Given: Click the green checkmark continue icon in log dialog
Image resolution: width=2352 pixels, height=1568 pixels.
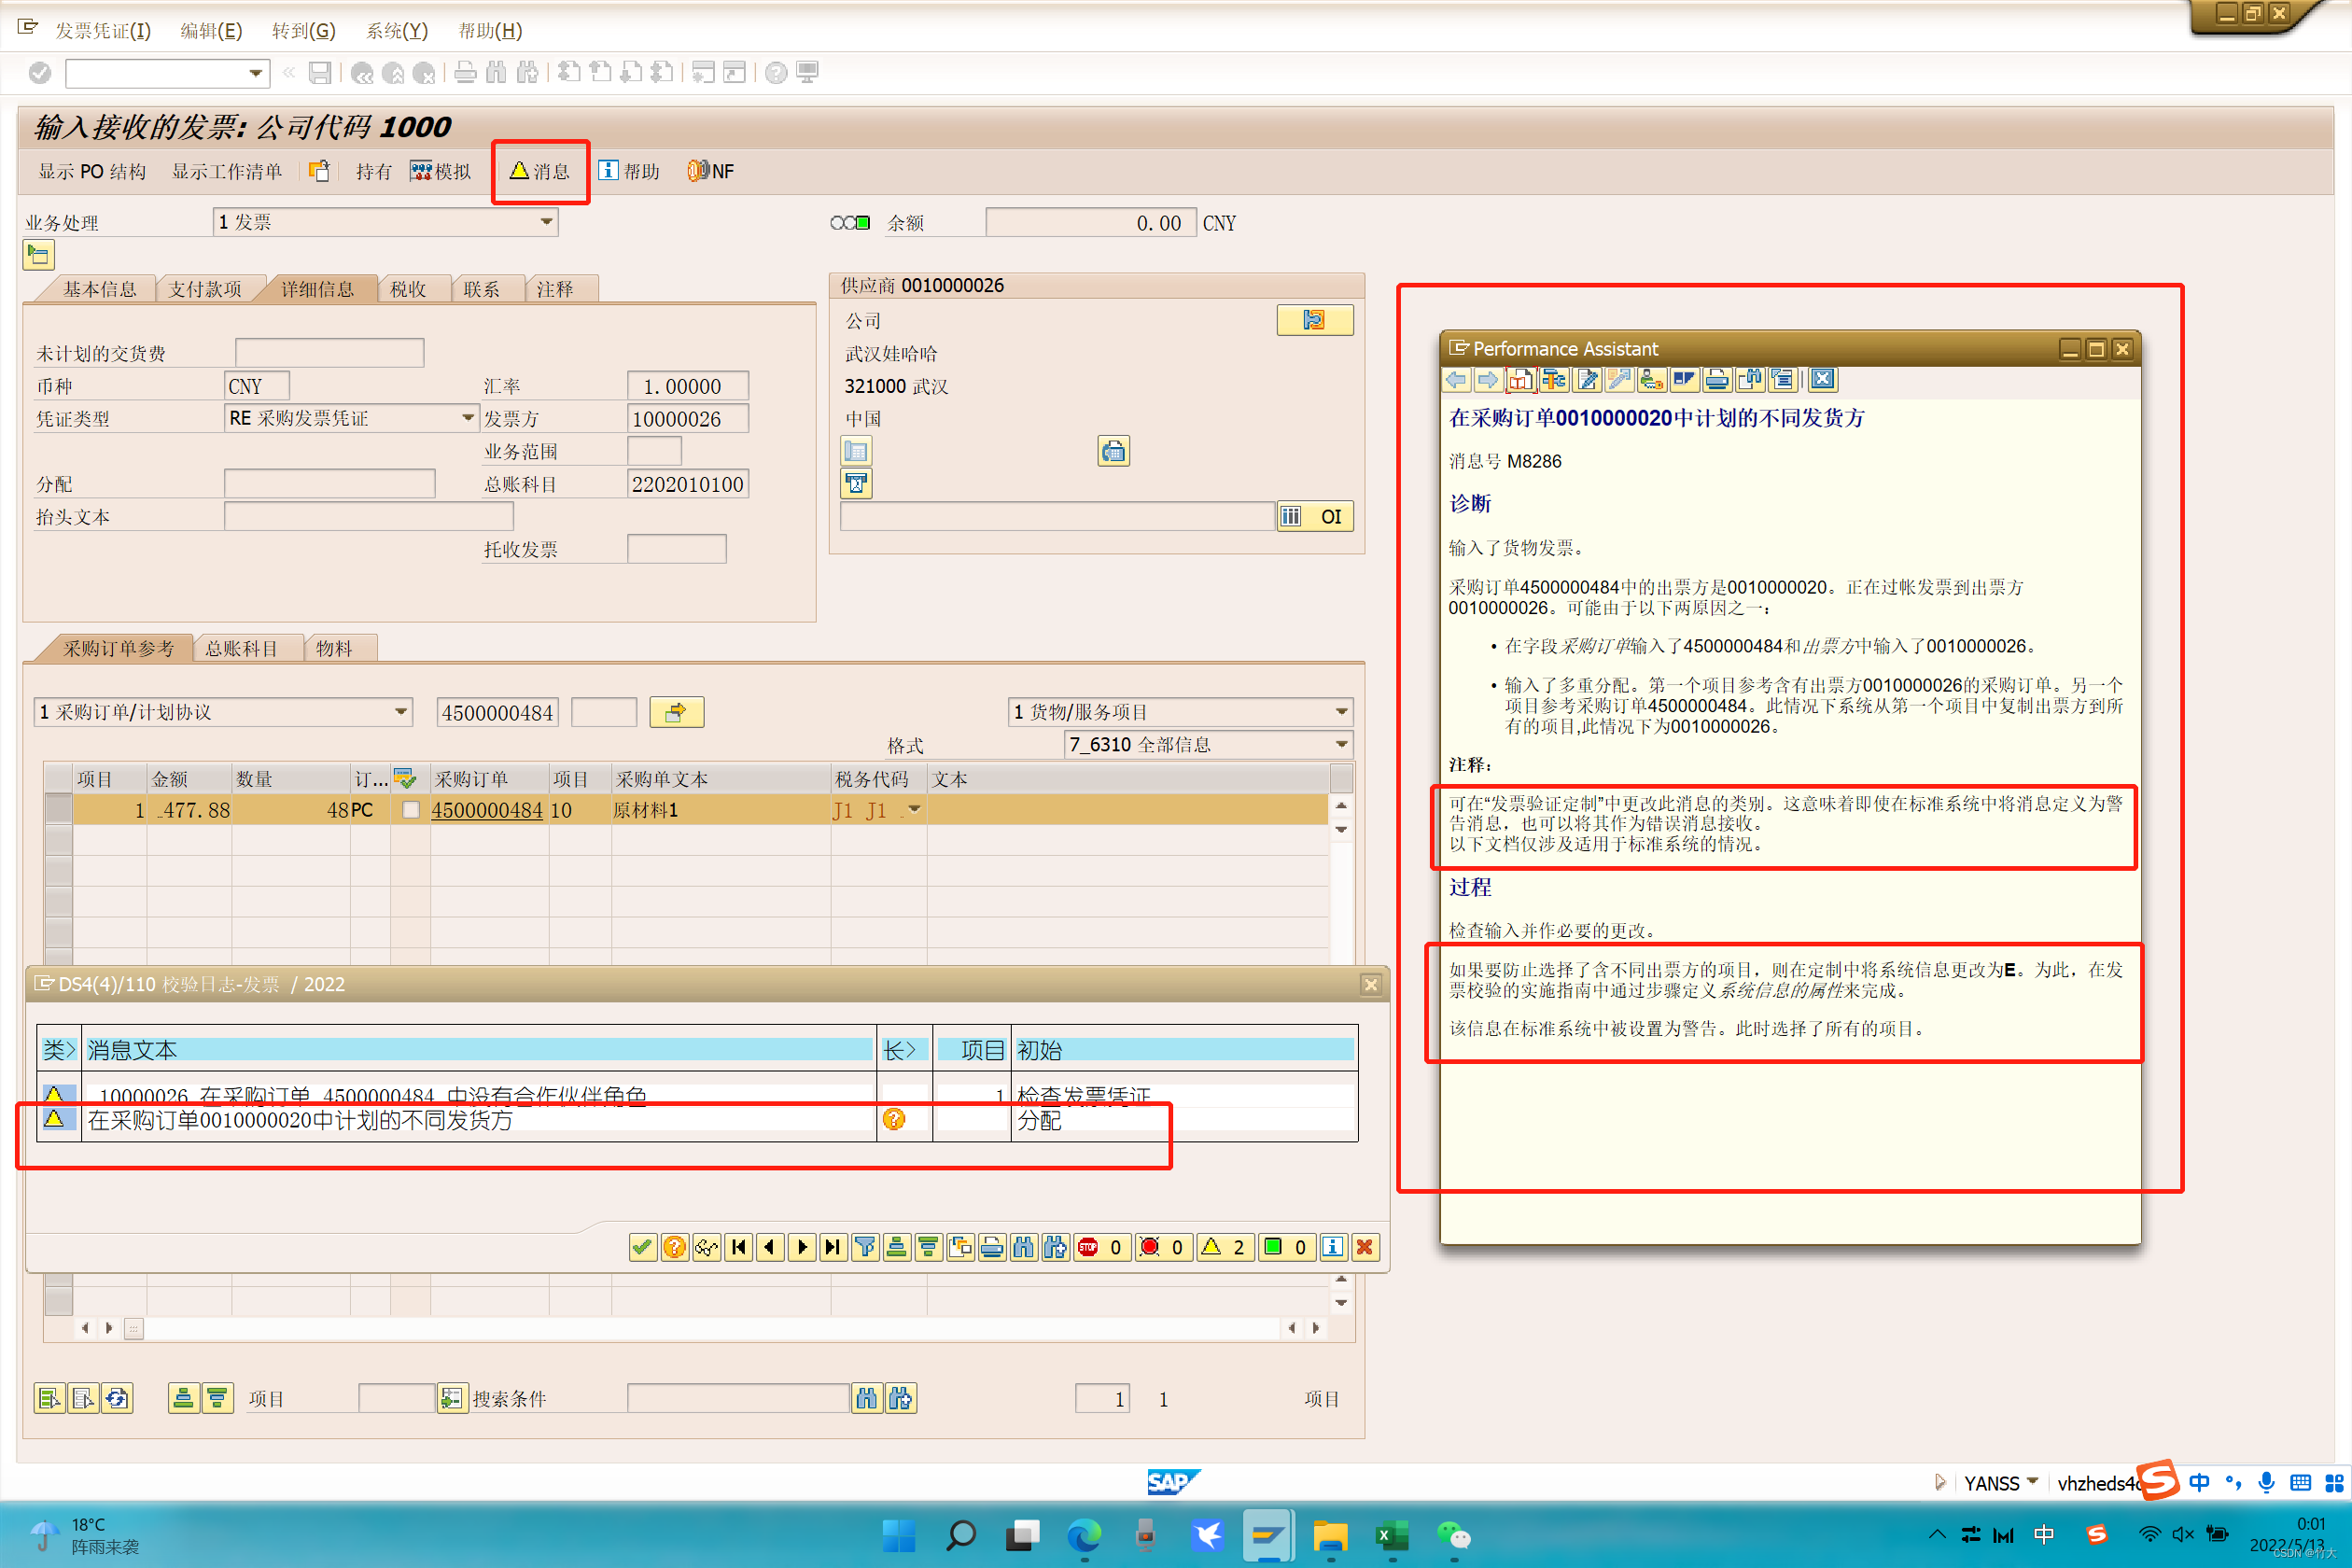Looking at the screenshot, I should 642,1247.
